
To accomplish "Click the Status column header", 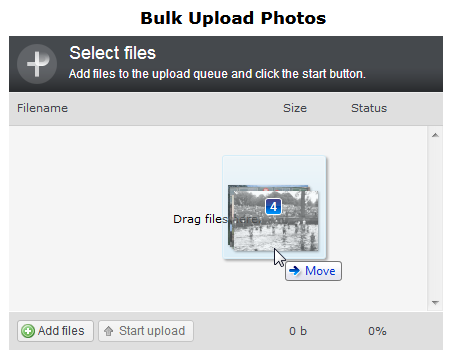I will pos(369,108).
